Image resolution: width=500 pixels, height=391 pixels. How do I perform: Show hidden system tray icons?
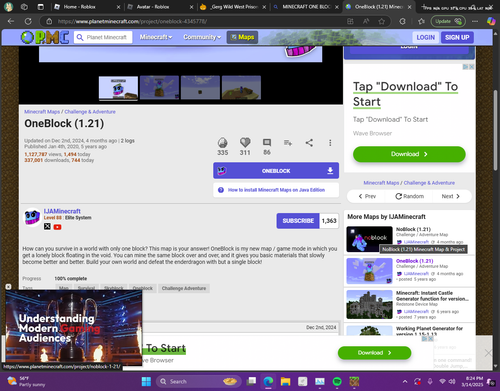point(405,381)
